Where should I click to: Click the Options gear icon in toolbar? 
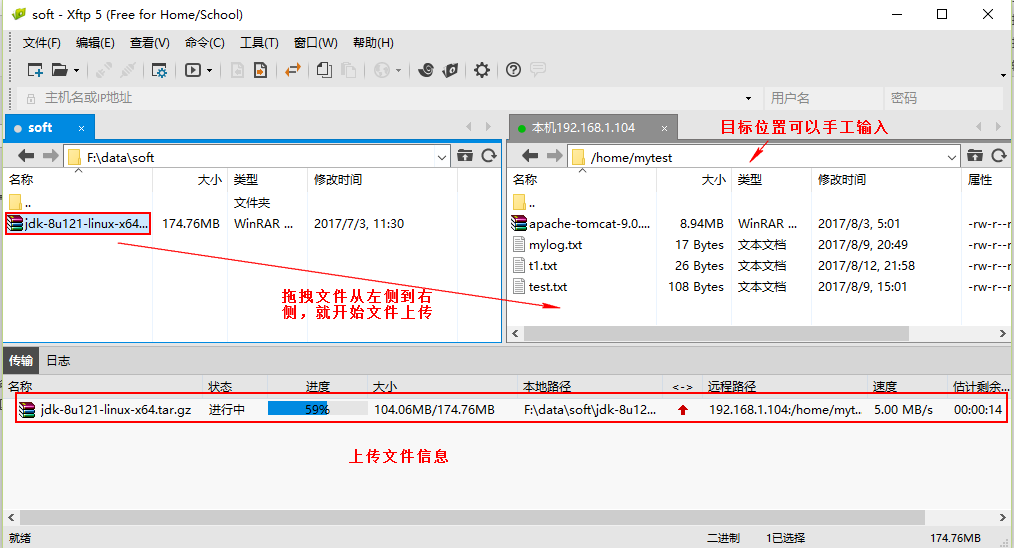[x=482, y=70]
